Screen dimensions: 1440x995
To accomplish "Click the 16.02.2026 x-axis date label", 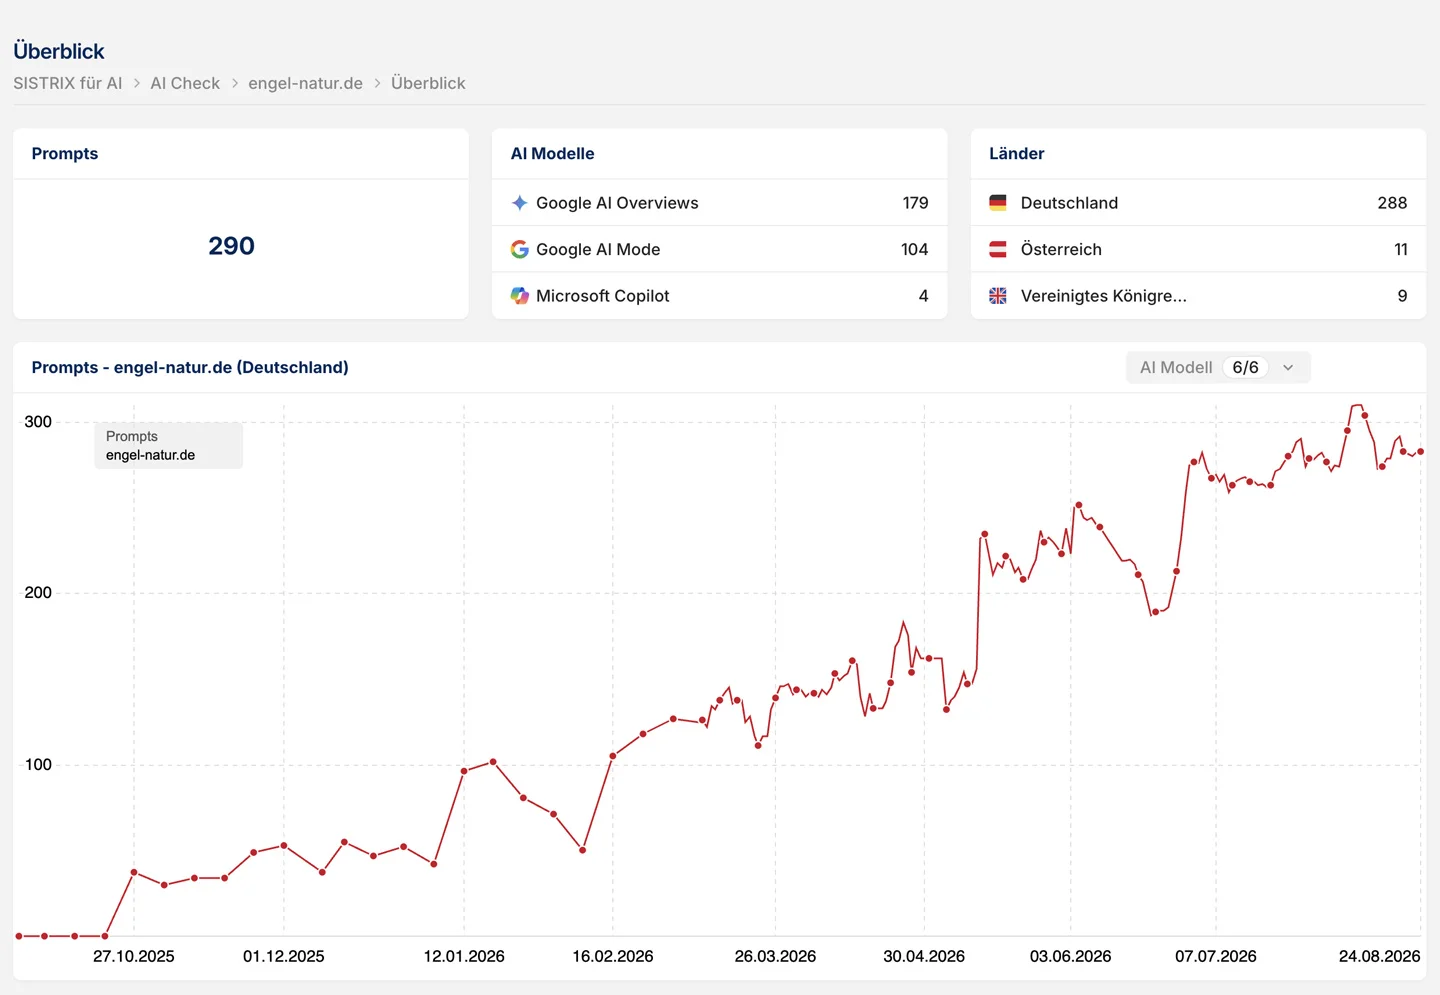I will (613, 956).
